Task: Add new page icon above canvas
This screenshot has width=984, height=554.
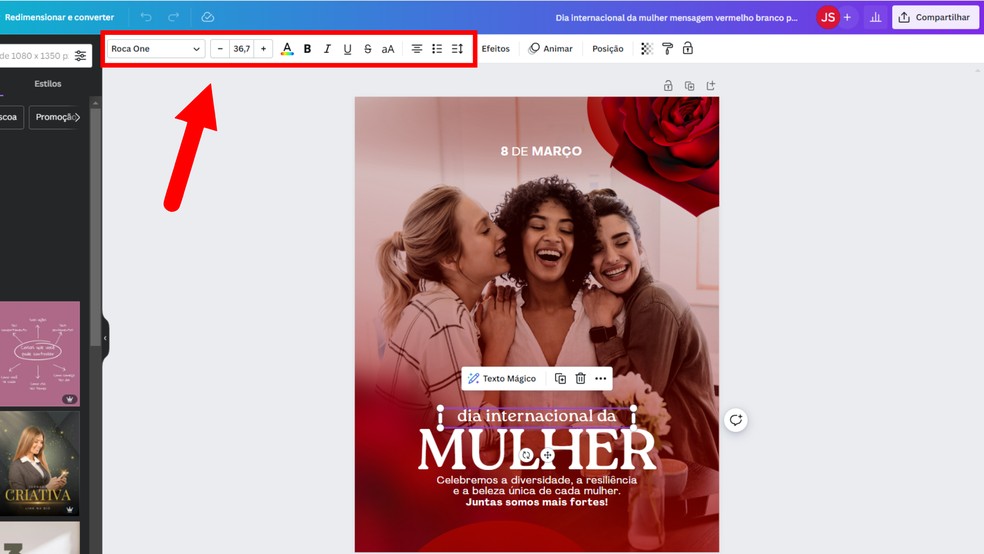Action: (x=710, y=86)
